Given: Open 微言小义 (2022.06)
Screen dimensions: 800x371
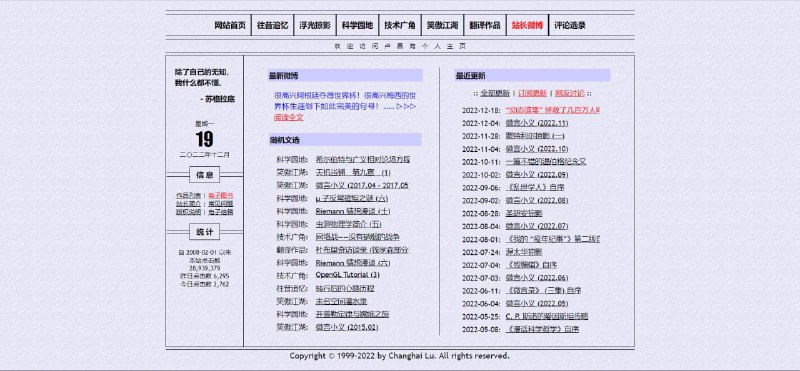Looking at the screenshot, I should click(x=537, y=278).
